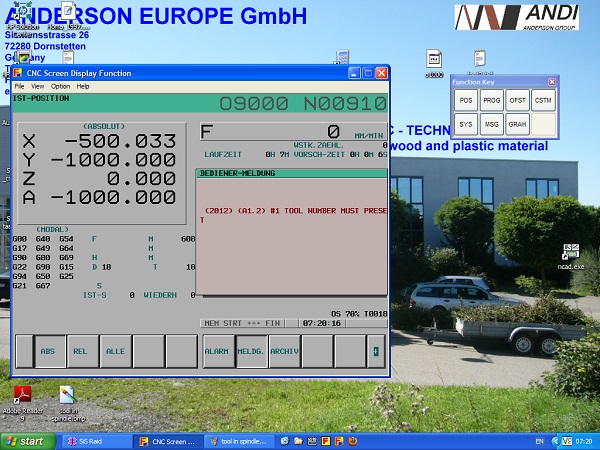Open the Internet Explorer quick launch icon
This screenshot has height=450, width=600.
tap(285, 441)
